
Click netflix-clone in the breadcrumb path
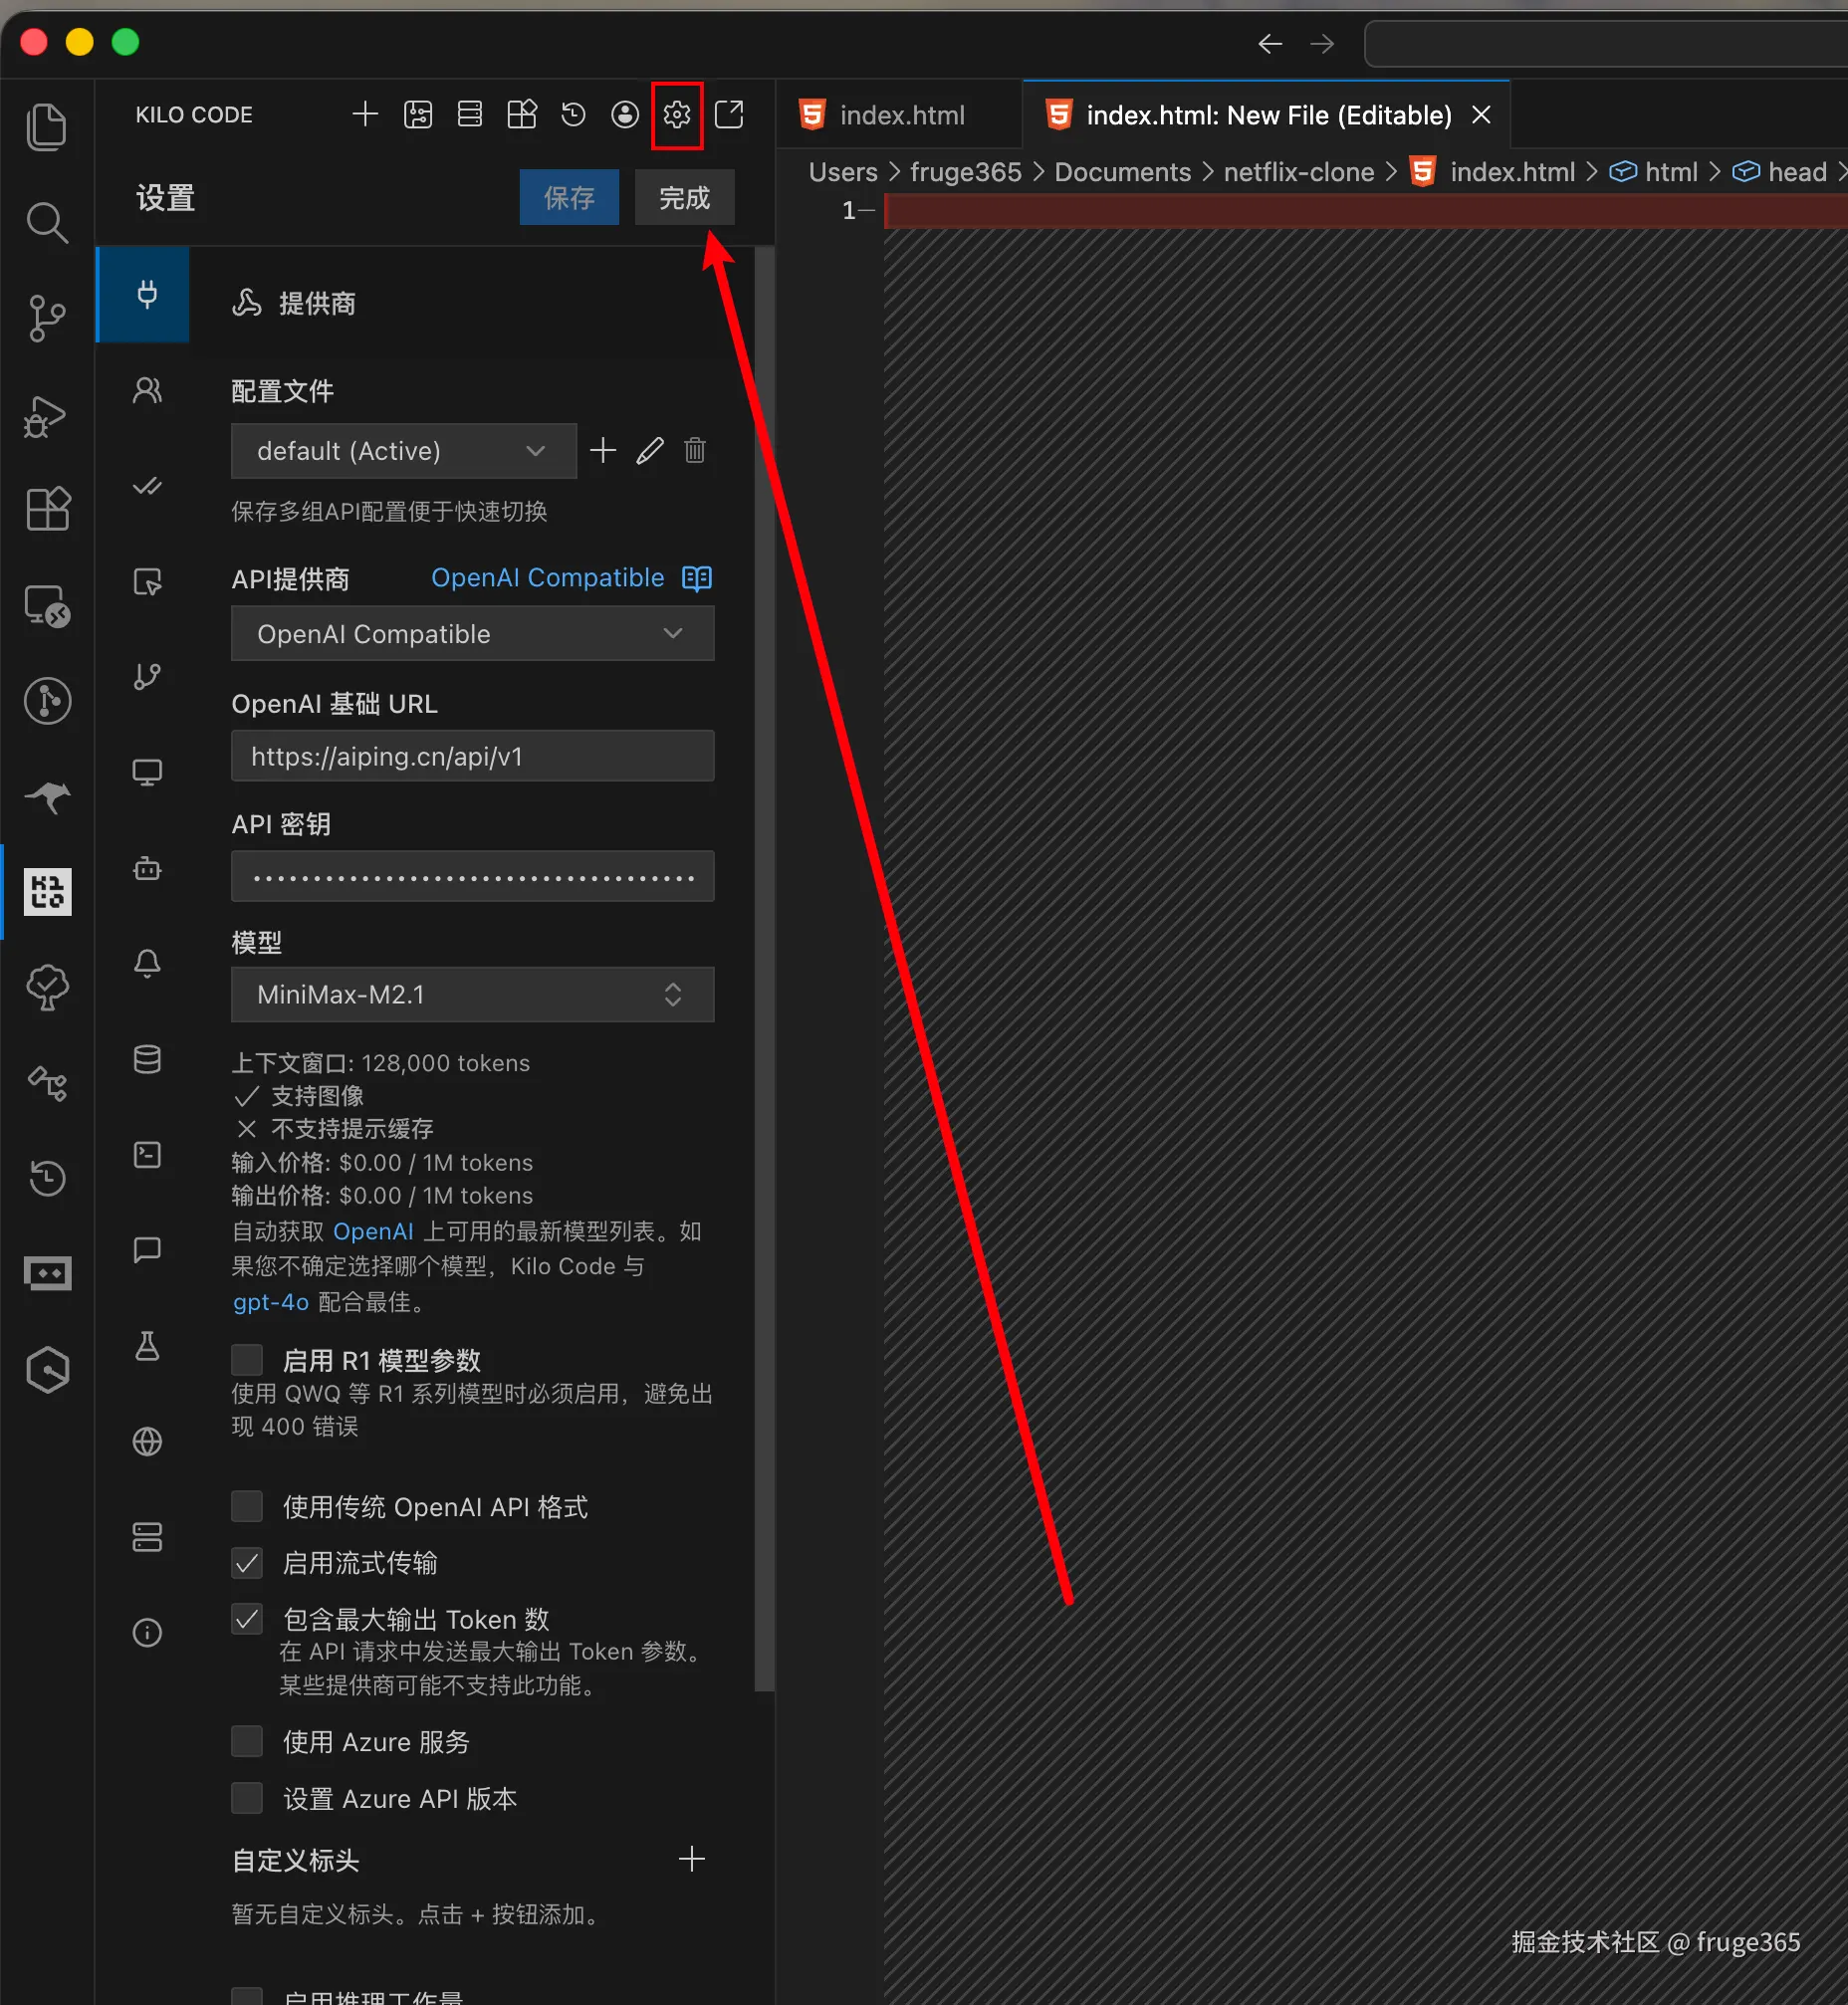tap(1298, 172)
